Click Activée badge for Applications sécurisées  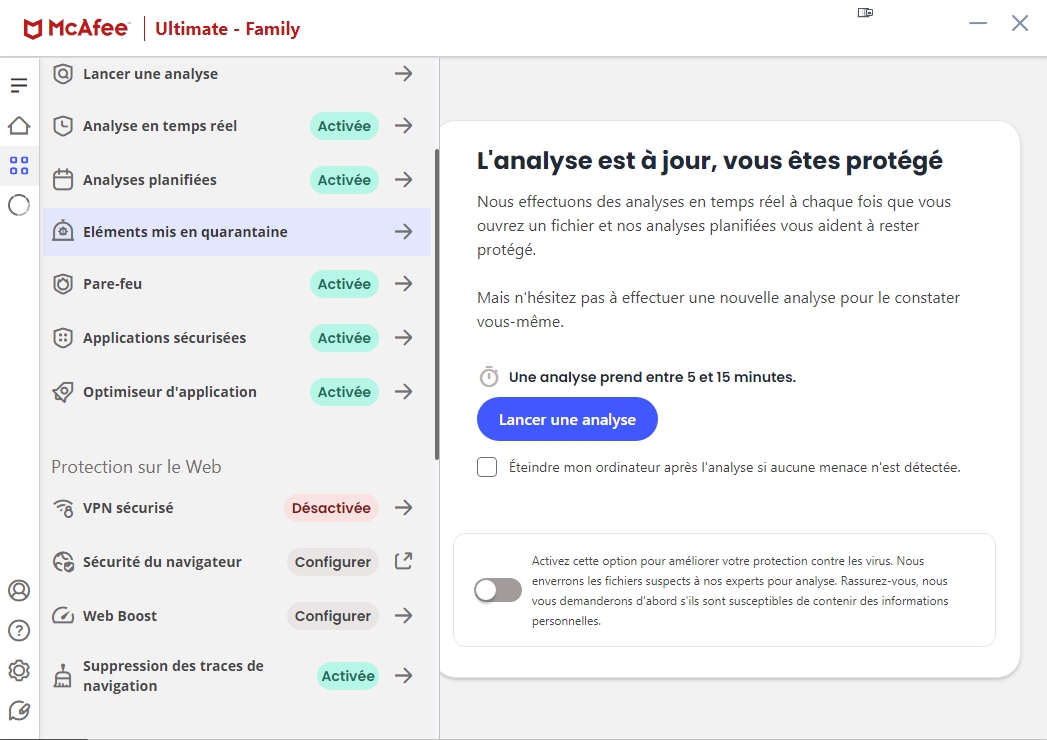(x=344, y=338)
